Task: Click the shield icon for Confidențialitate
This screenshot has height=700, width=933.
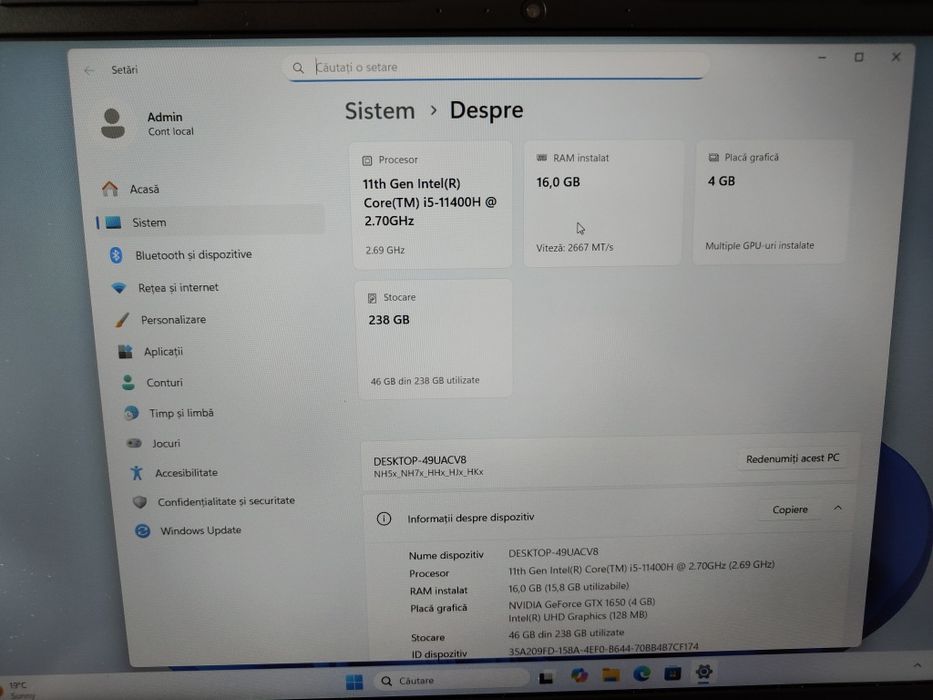Action: (x=140, y=502)
